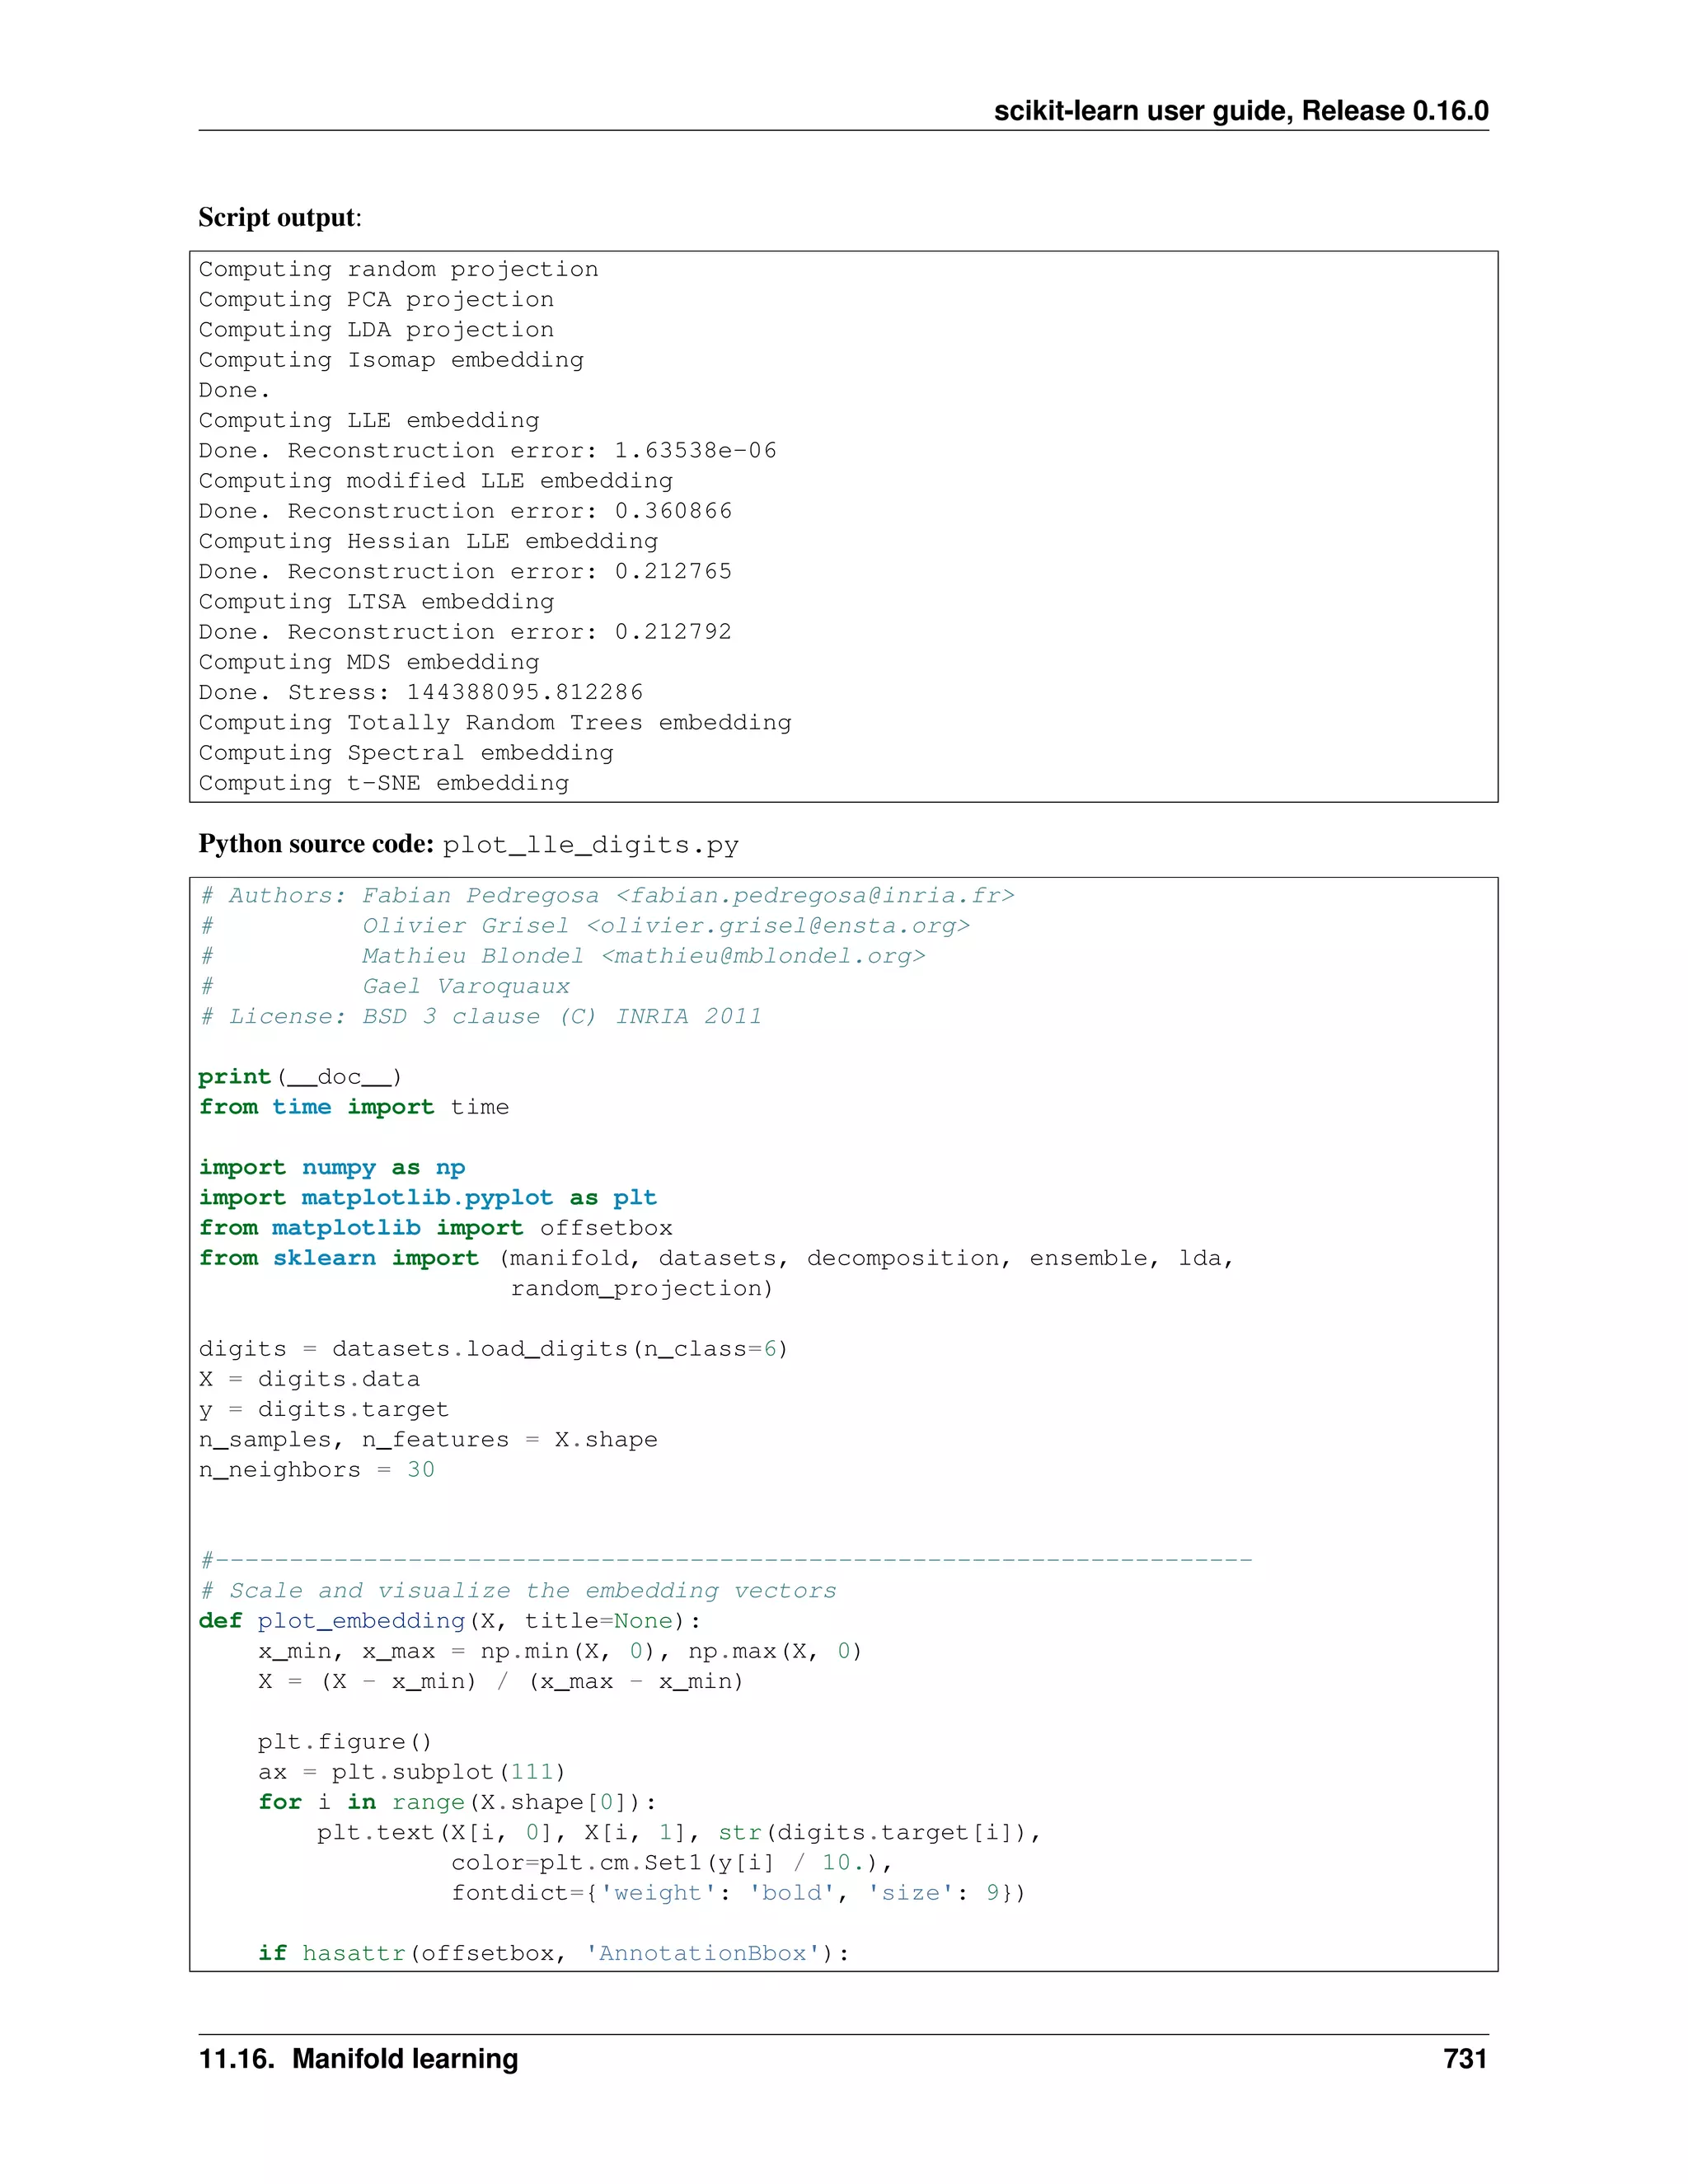Screen dimensions: 1688x2184
Task: Click 'import matplotlib.pyplot as plt' line
Action: 428,1198
